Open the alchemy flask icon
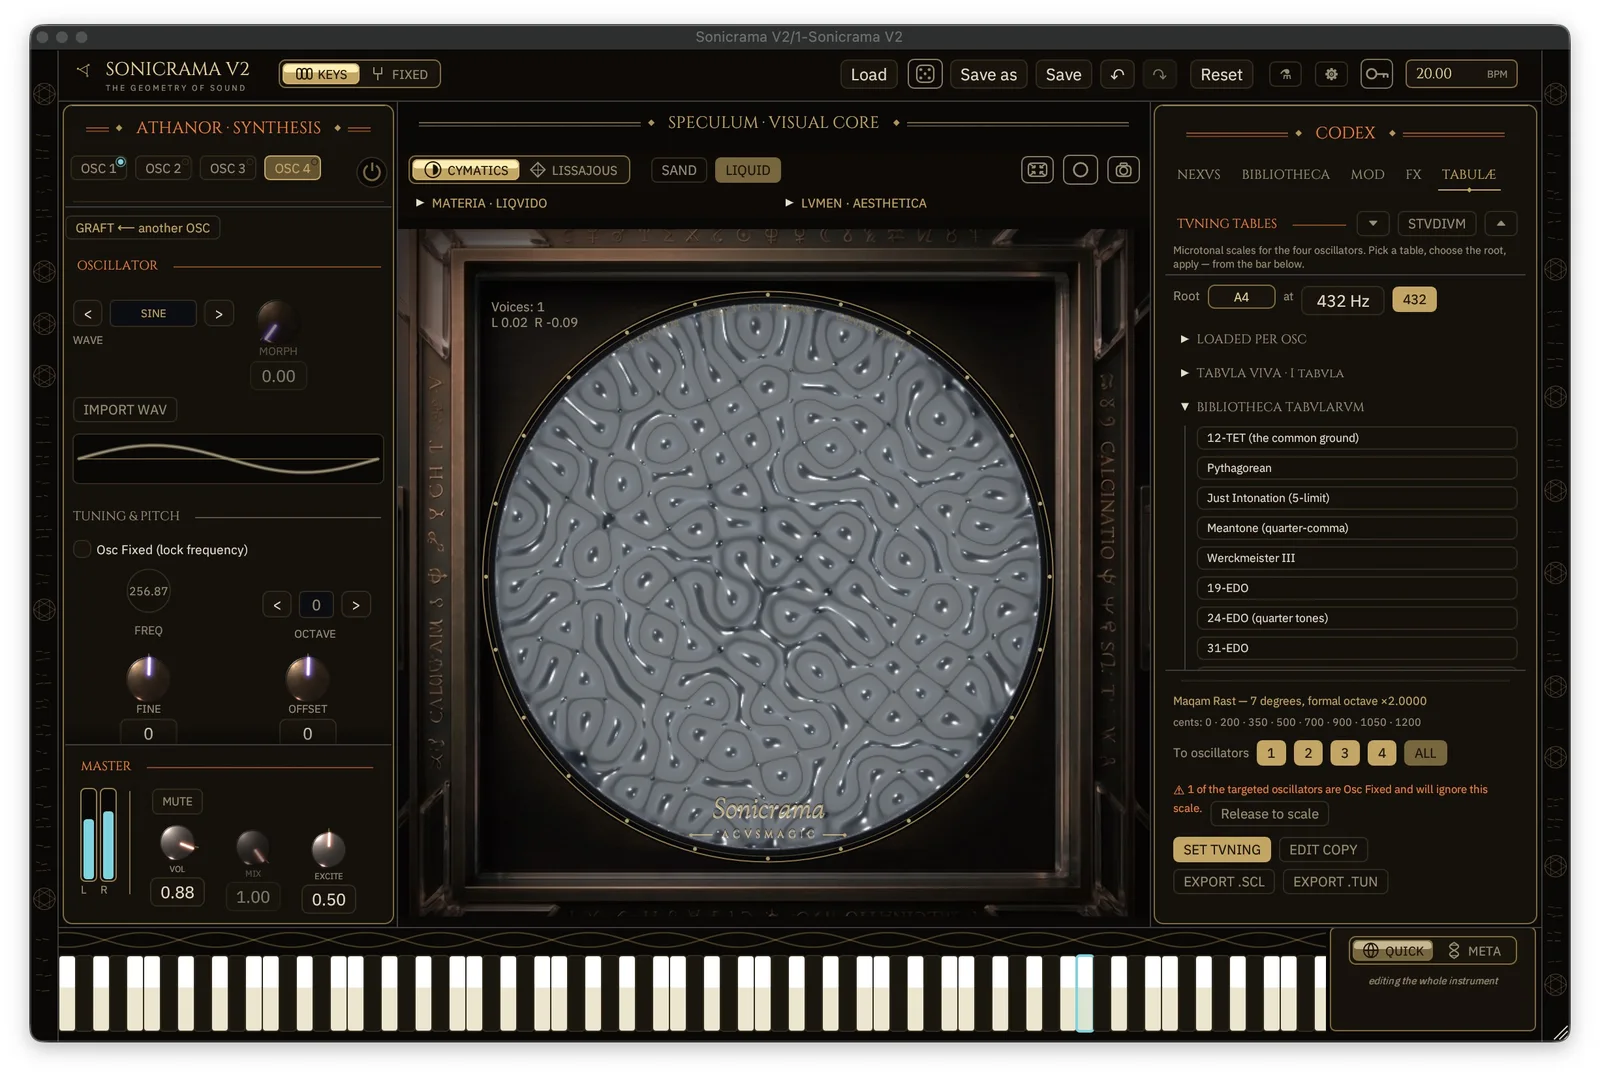Image resolution: width=1600 pixels, height=1077 pixels. [x=1286, y=74]
